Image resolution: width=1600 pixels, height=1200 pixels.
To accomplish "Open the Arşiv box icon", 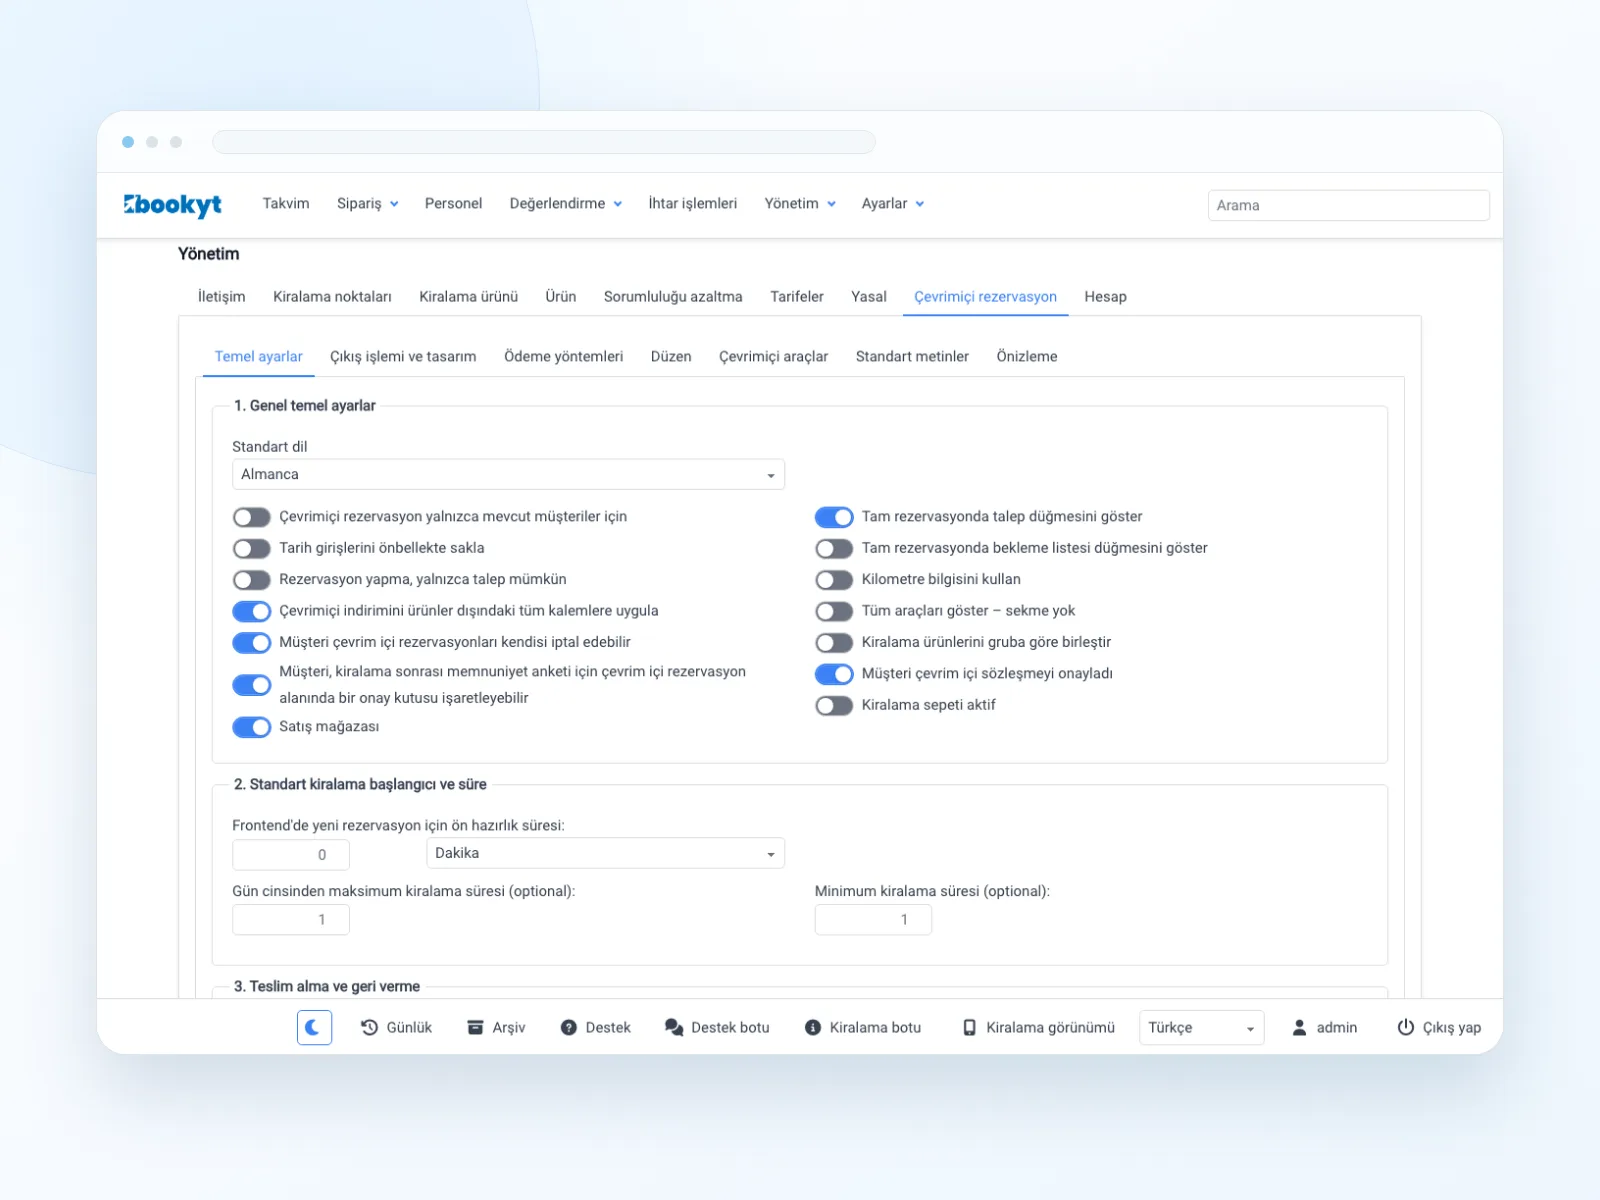I will coord(475,1027).
